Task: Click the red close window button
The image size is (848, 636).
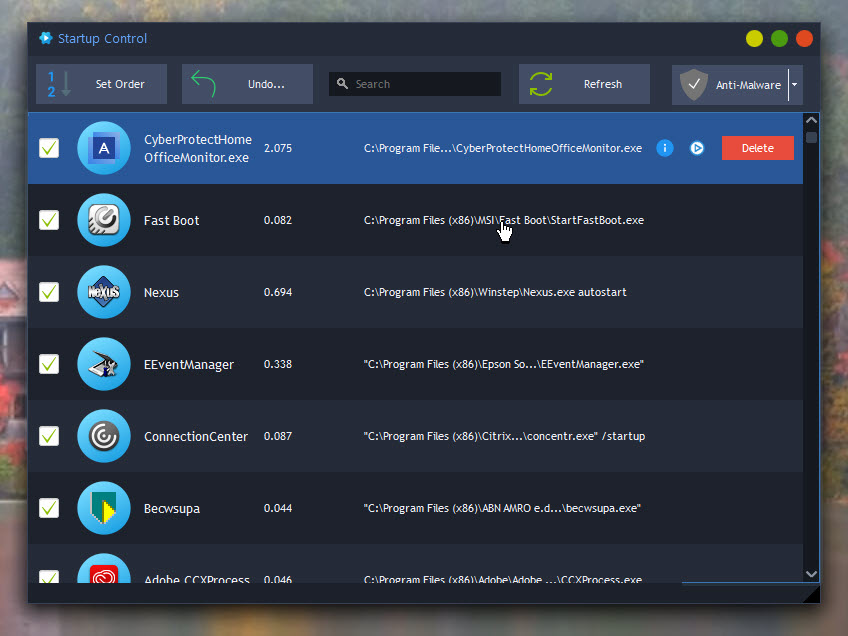Action: tap(804, 38)
